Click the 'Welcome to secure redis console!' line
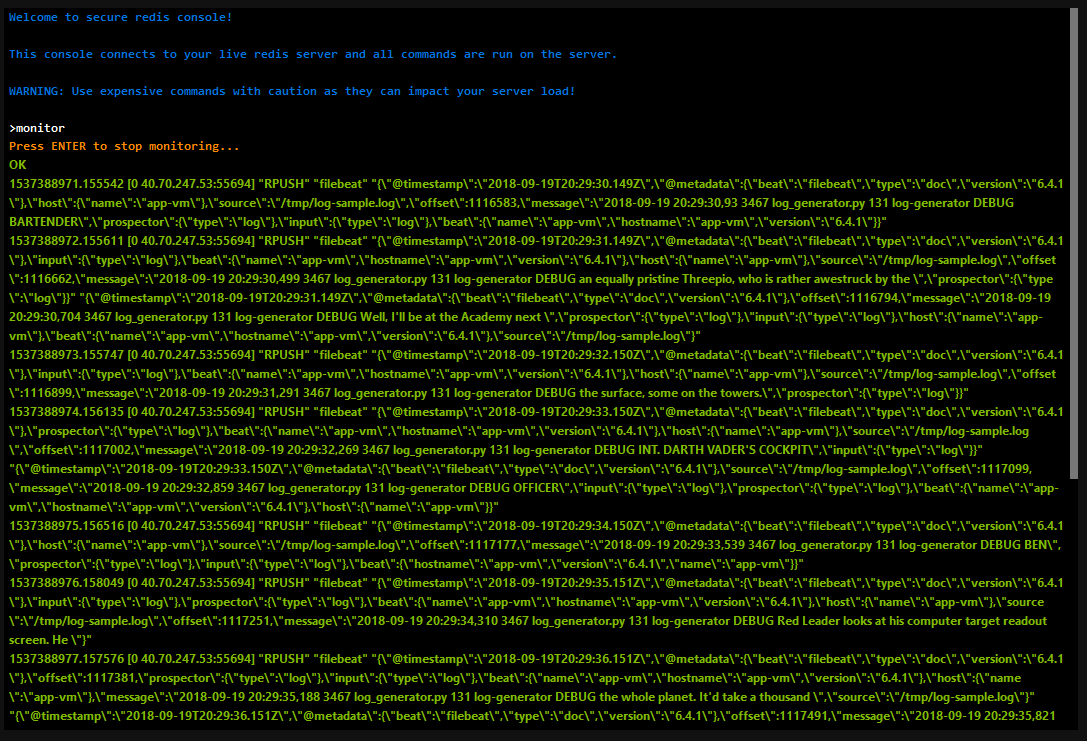Image resolution: width=1087 pixels, height=741 pixels. [x=121, y=17]
